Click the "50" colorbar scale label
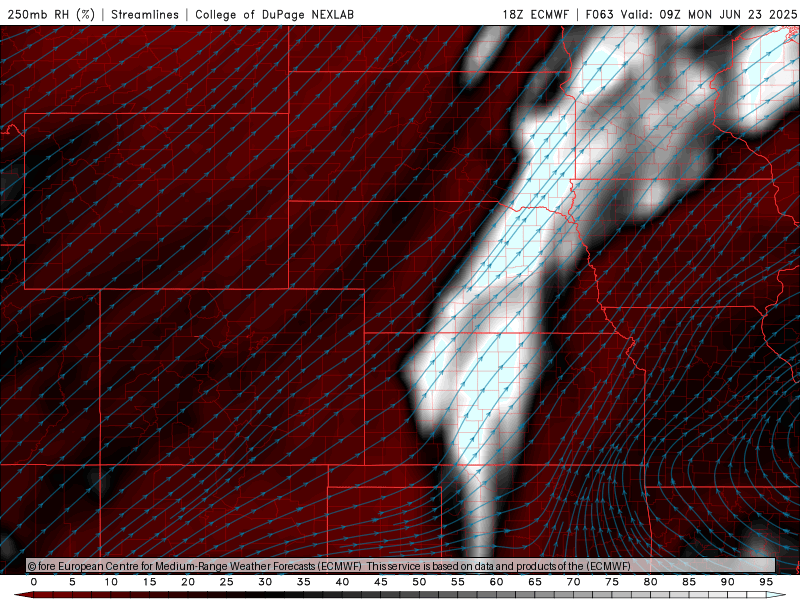The height and width of the screenshot is (600, 800). [x=419, y=582]
